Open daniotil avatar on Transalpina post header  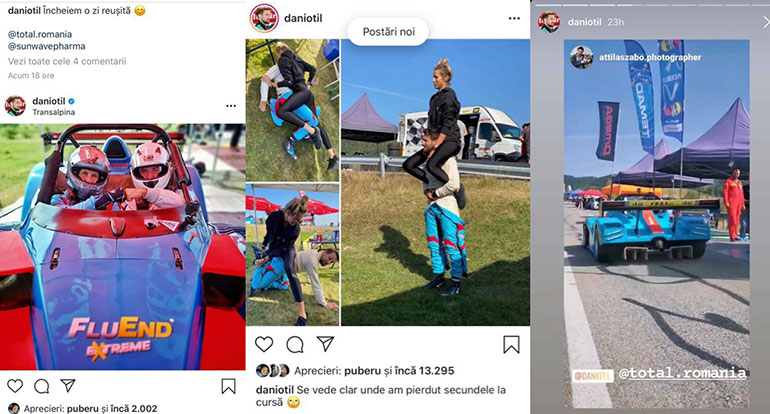(x=15, y=106)
